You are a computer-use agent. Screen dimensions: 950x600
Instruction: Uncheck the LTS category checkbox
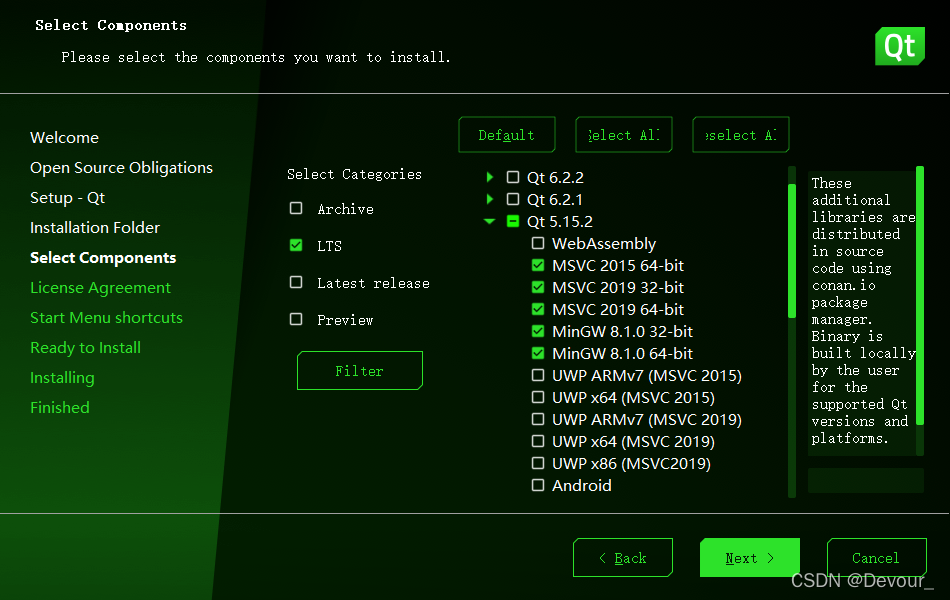tap(296, 245)
